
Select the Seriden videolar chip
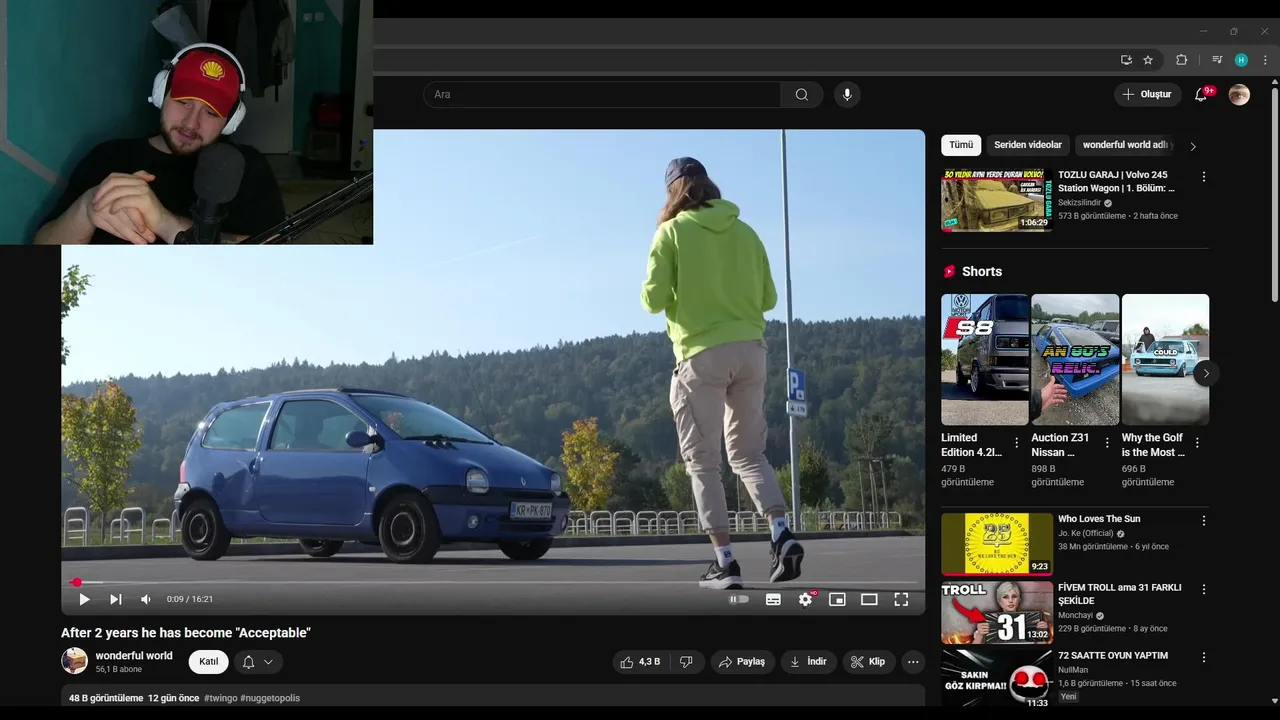[x=1028, y=145]
